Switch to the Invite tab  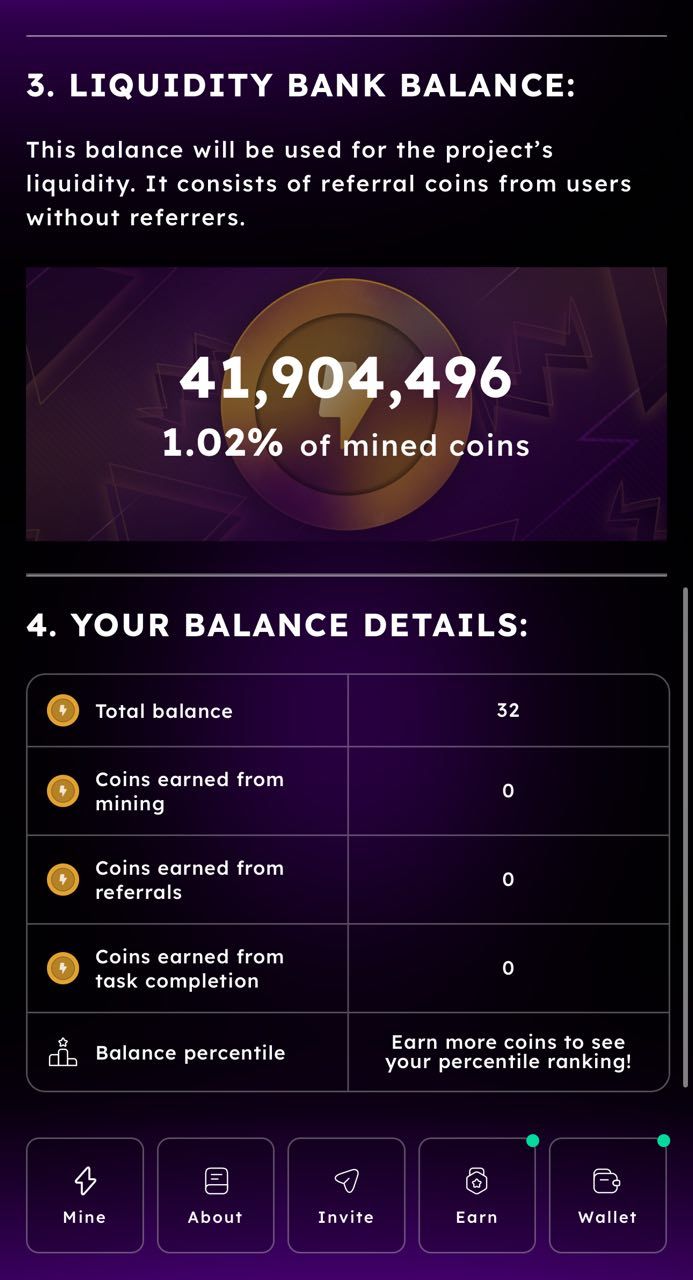tap(347, 1195)
